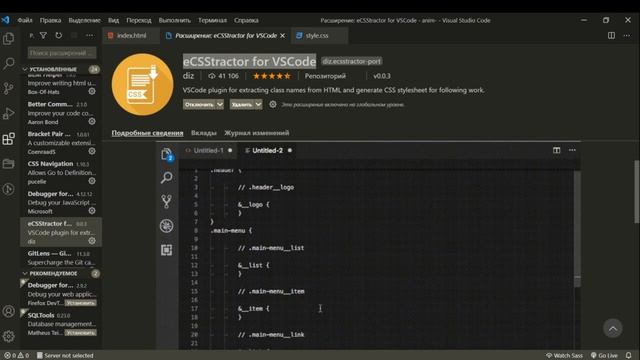Click the eCSStractor orange logo icon
Viewport: 640px width, 360px height.
142,84
